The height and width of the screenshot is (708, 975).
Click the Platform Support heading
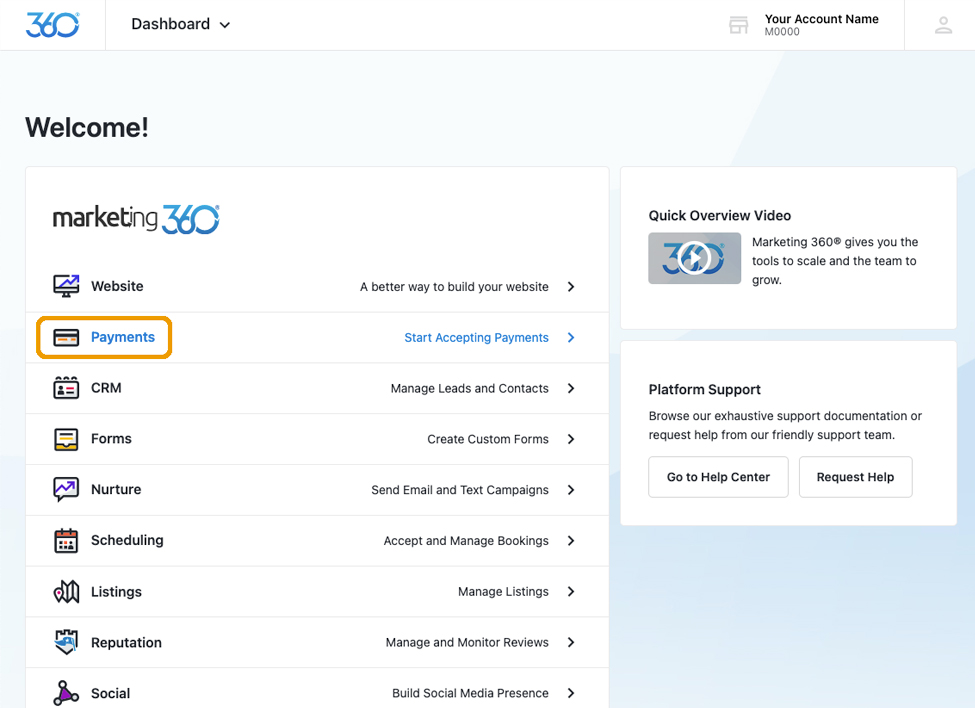click(705, 390)
